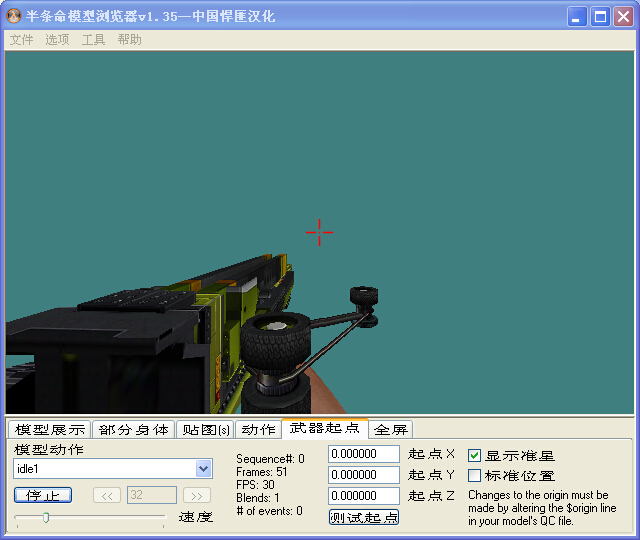Viewport: 640px width, 540px height.
Task: Click the red crosshair in the viewport
Action: (319, 232)
